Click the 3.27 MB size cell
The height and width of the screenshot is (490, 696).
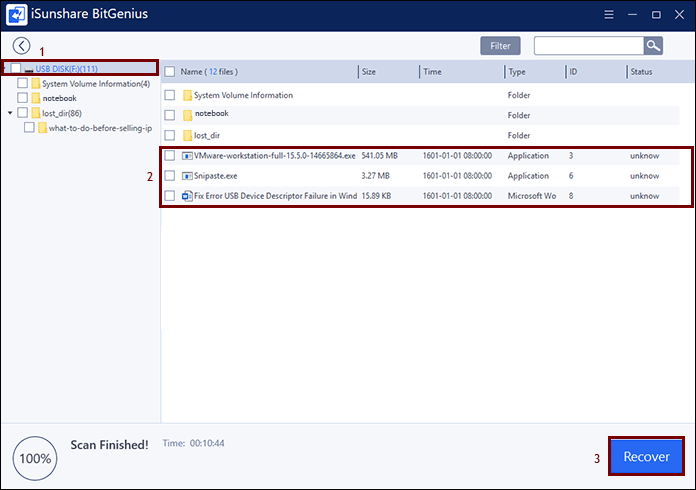click(376, 176)
